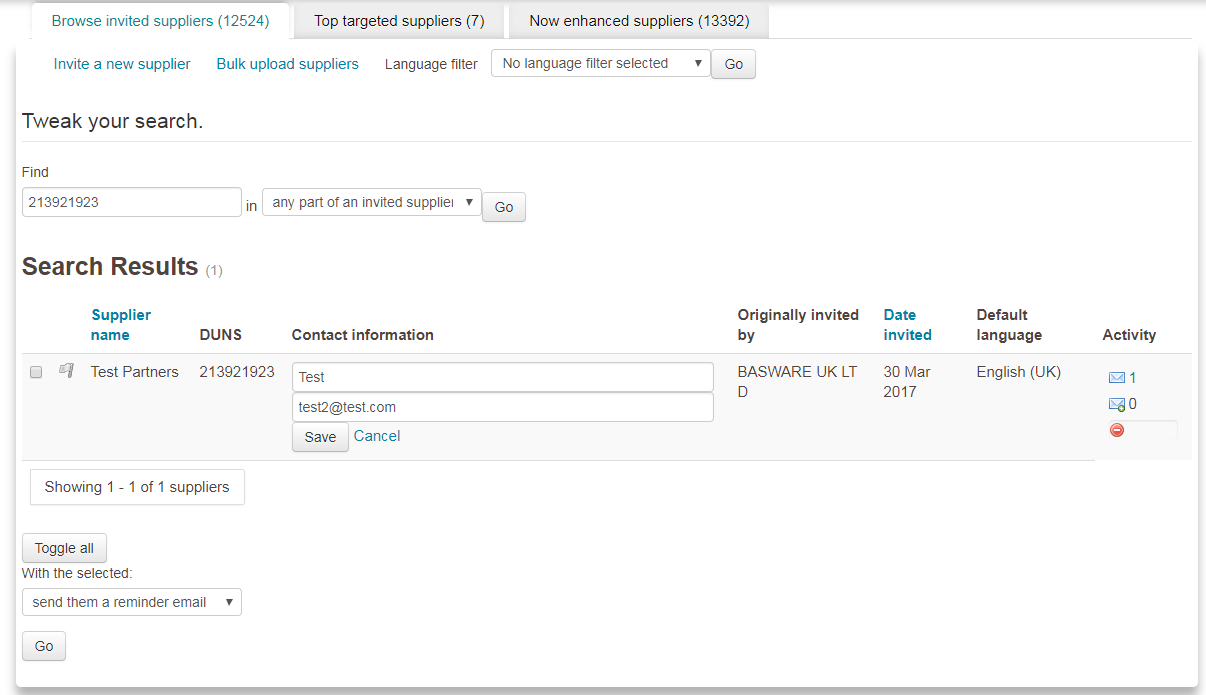This screenshot has width=1206, height=695.
Task: Open the language filter dropdown
Action: [x=600, y=62]
